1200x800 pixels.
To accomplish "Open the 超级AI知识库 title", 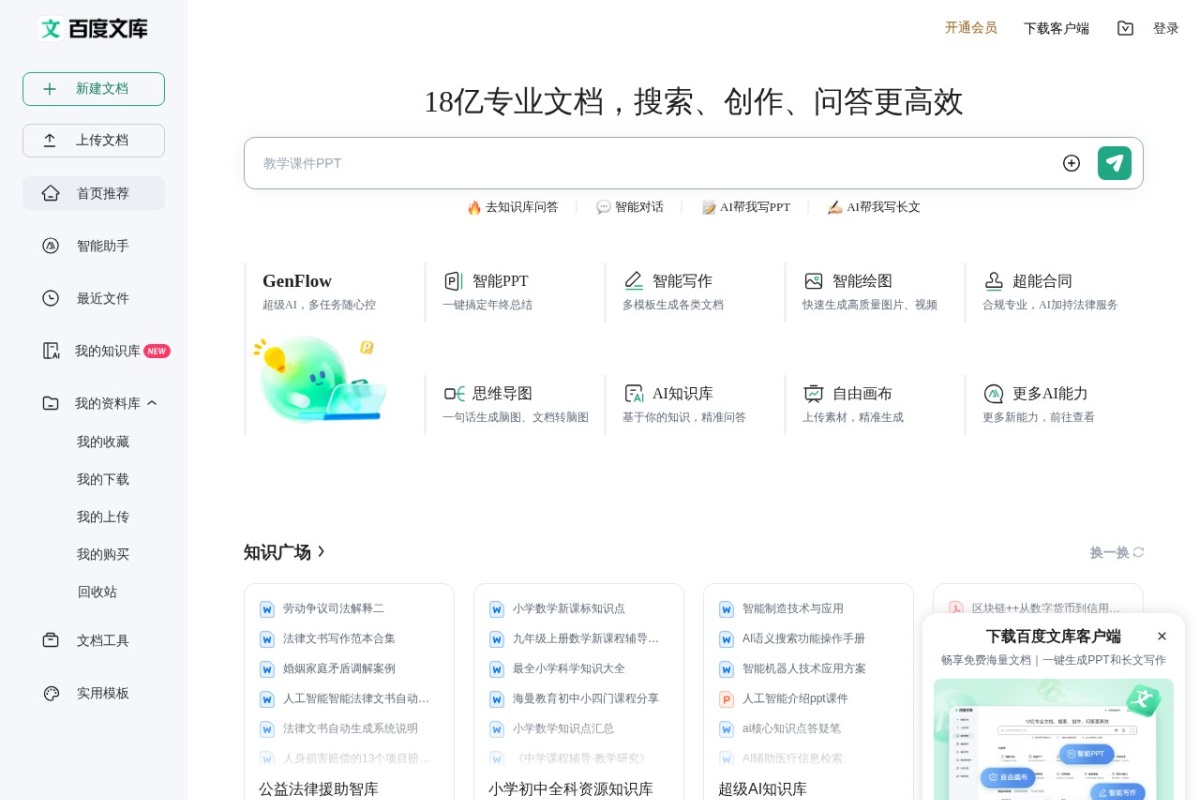I will [x=763, y=789].
